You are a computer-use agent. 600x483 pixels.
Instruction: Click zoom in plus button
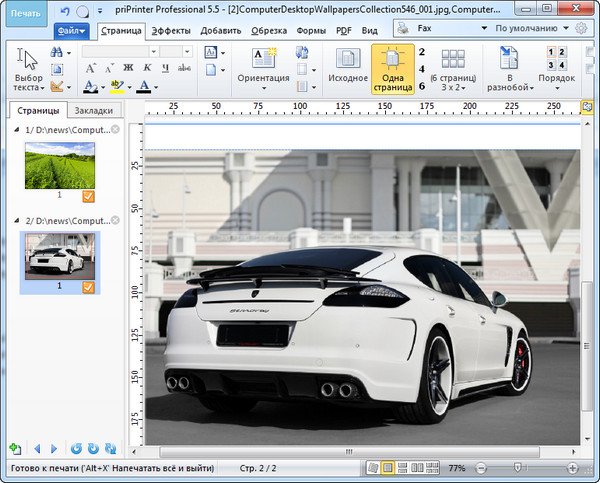pyautogui.click(x=572, y=468)
